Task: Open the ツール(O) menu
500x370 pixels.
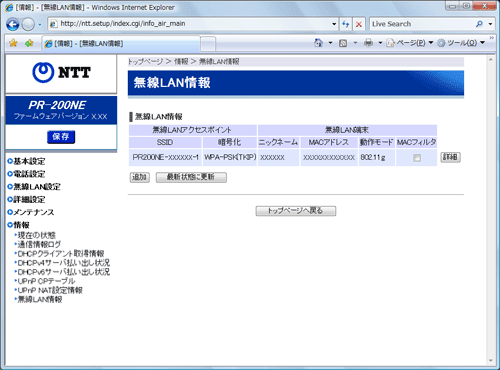Action: pyautogui.click(x=461, y=43)
